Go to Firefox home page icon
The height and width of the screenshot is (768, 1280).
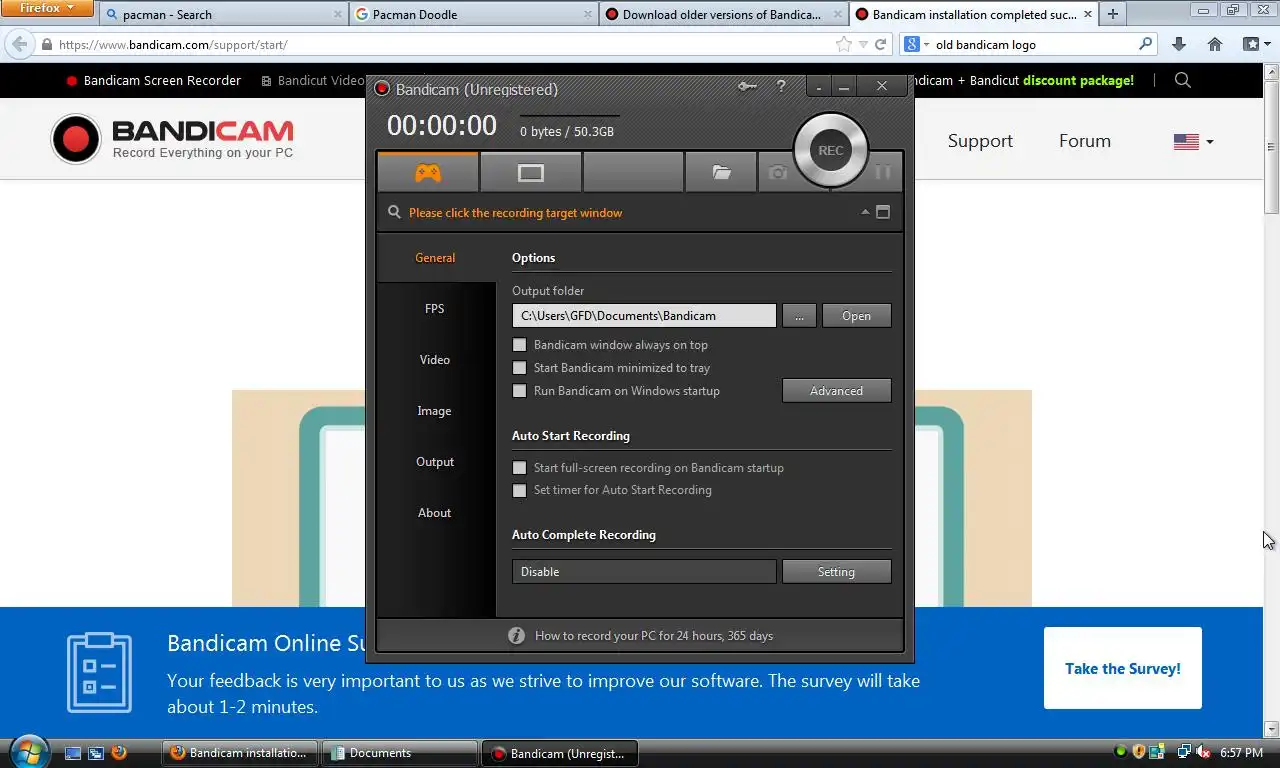1215,44
